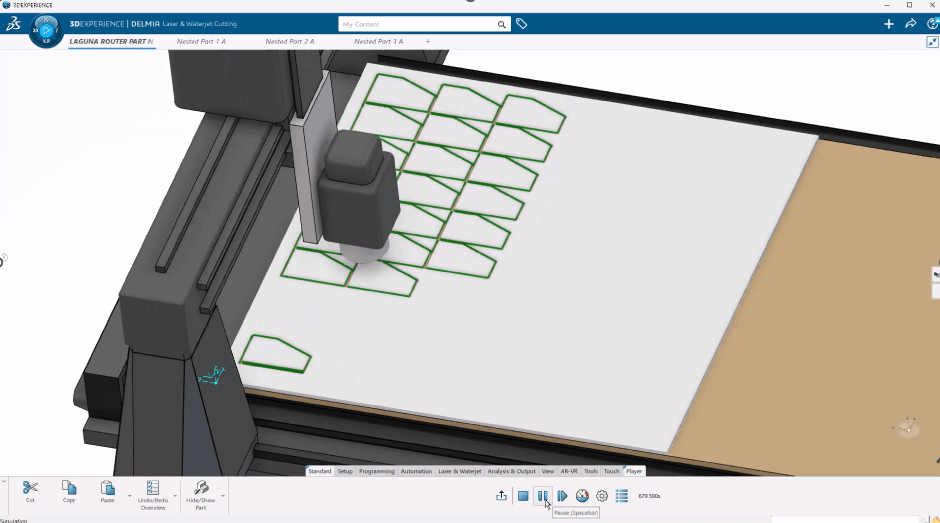Toggle fullscreen view icon
The width and height of the screenshot is (940, 523).
coord(932,42)
